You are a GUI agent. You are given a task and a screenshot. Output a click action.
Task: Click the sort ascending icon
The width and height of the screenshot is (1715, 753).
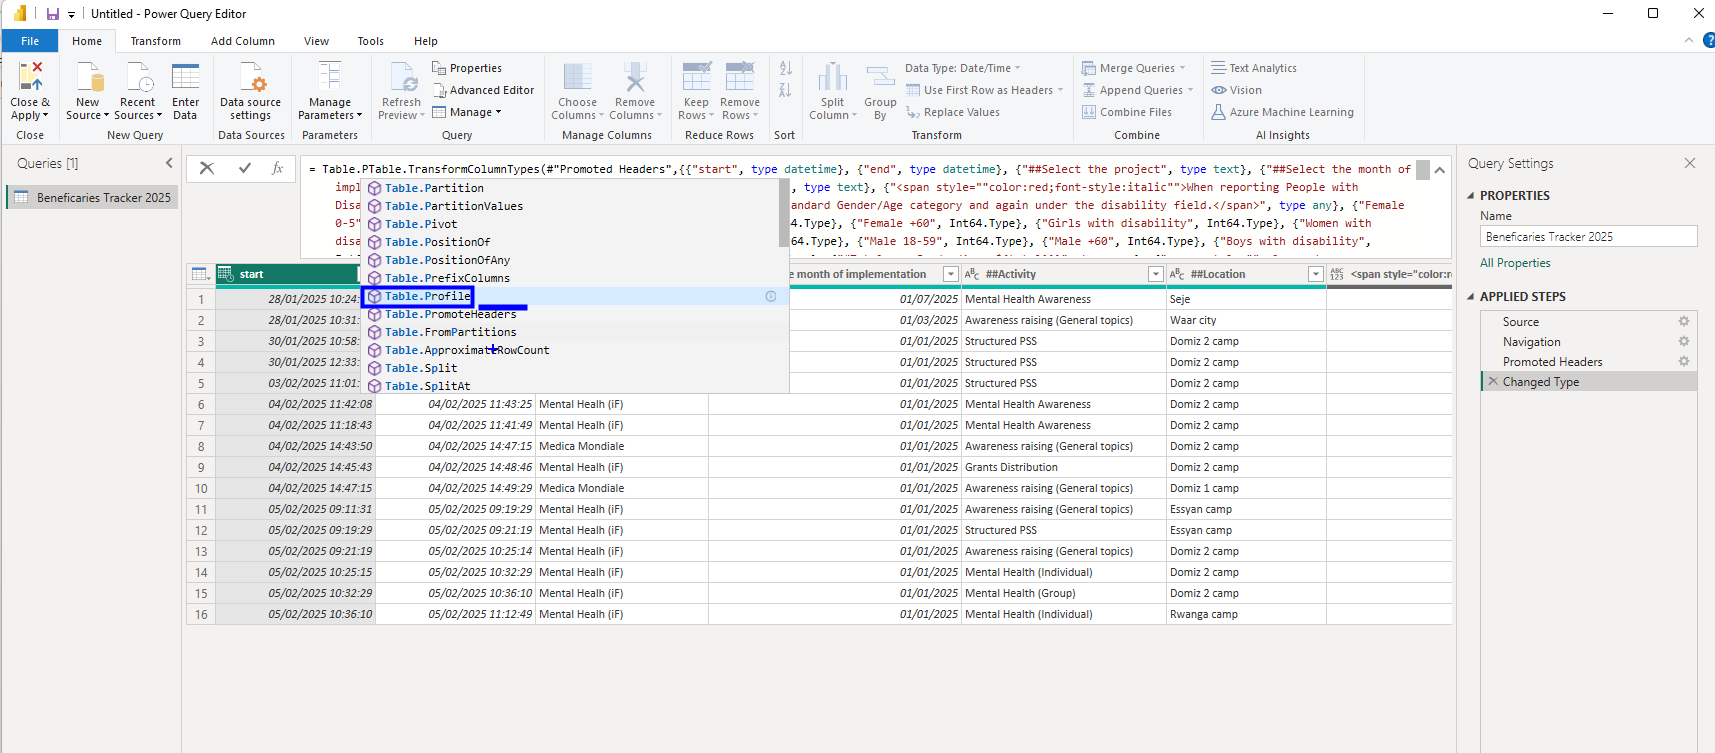pos(786,68)
